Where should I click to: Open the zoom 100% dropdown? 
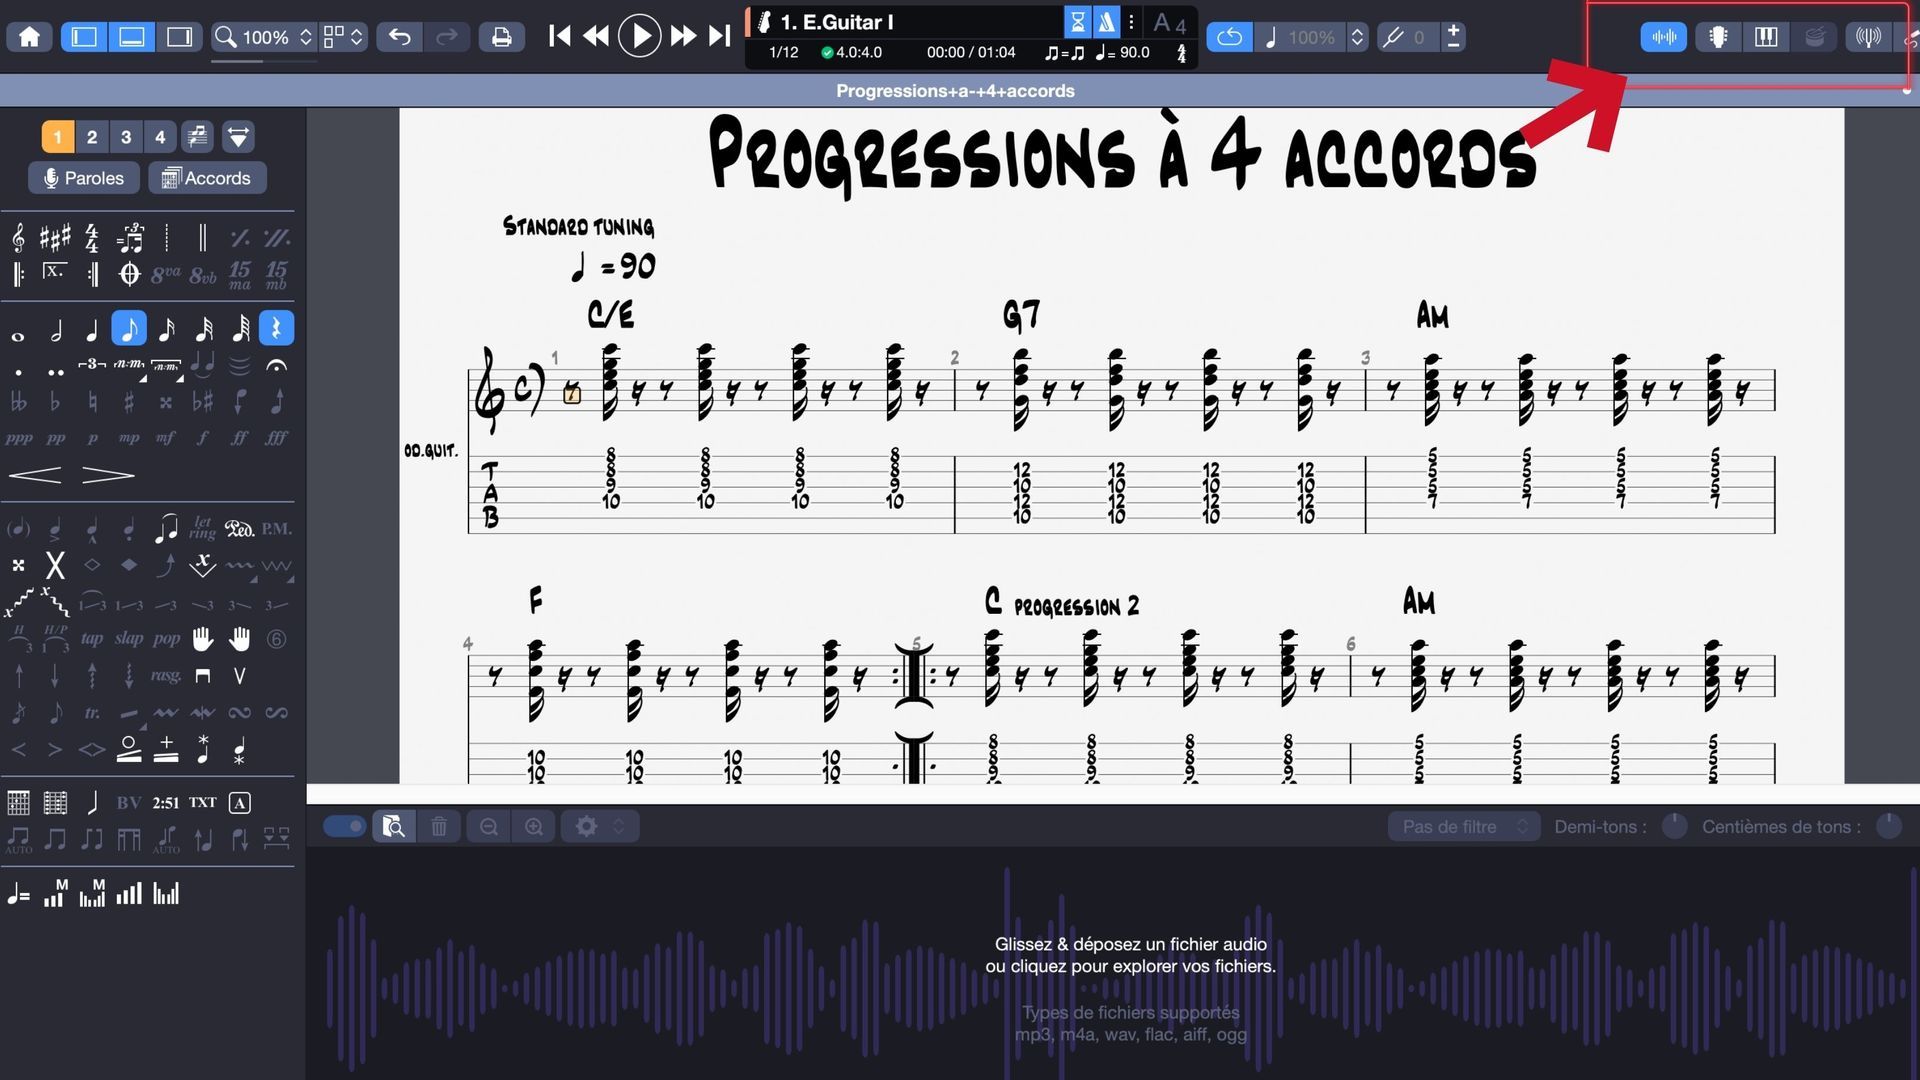point(265,37)
